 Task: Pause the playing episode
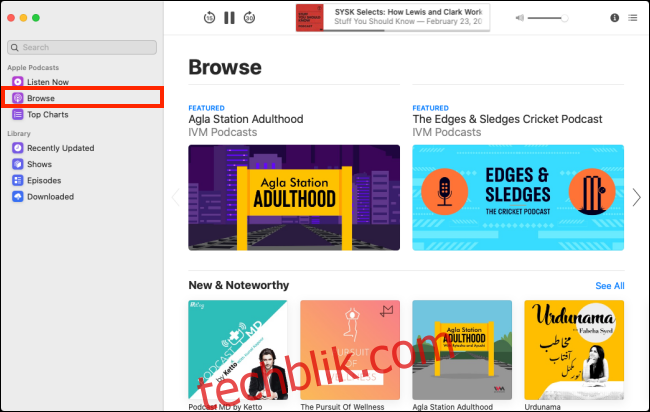point(229,18)
